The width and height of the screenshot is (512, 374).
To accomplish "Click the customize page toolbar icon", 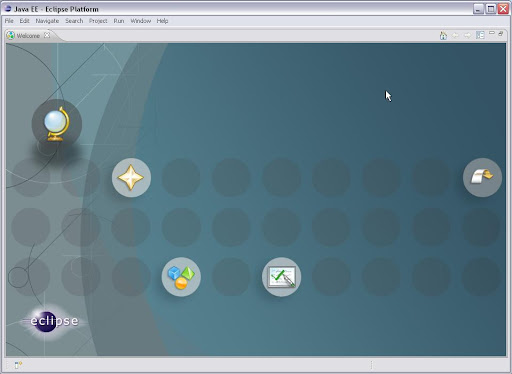I will coord(480,35).
